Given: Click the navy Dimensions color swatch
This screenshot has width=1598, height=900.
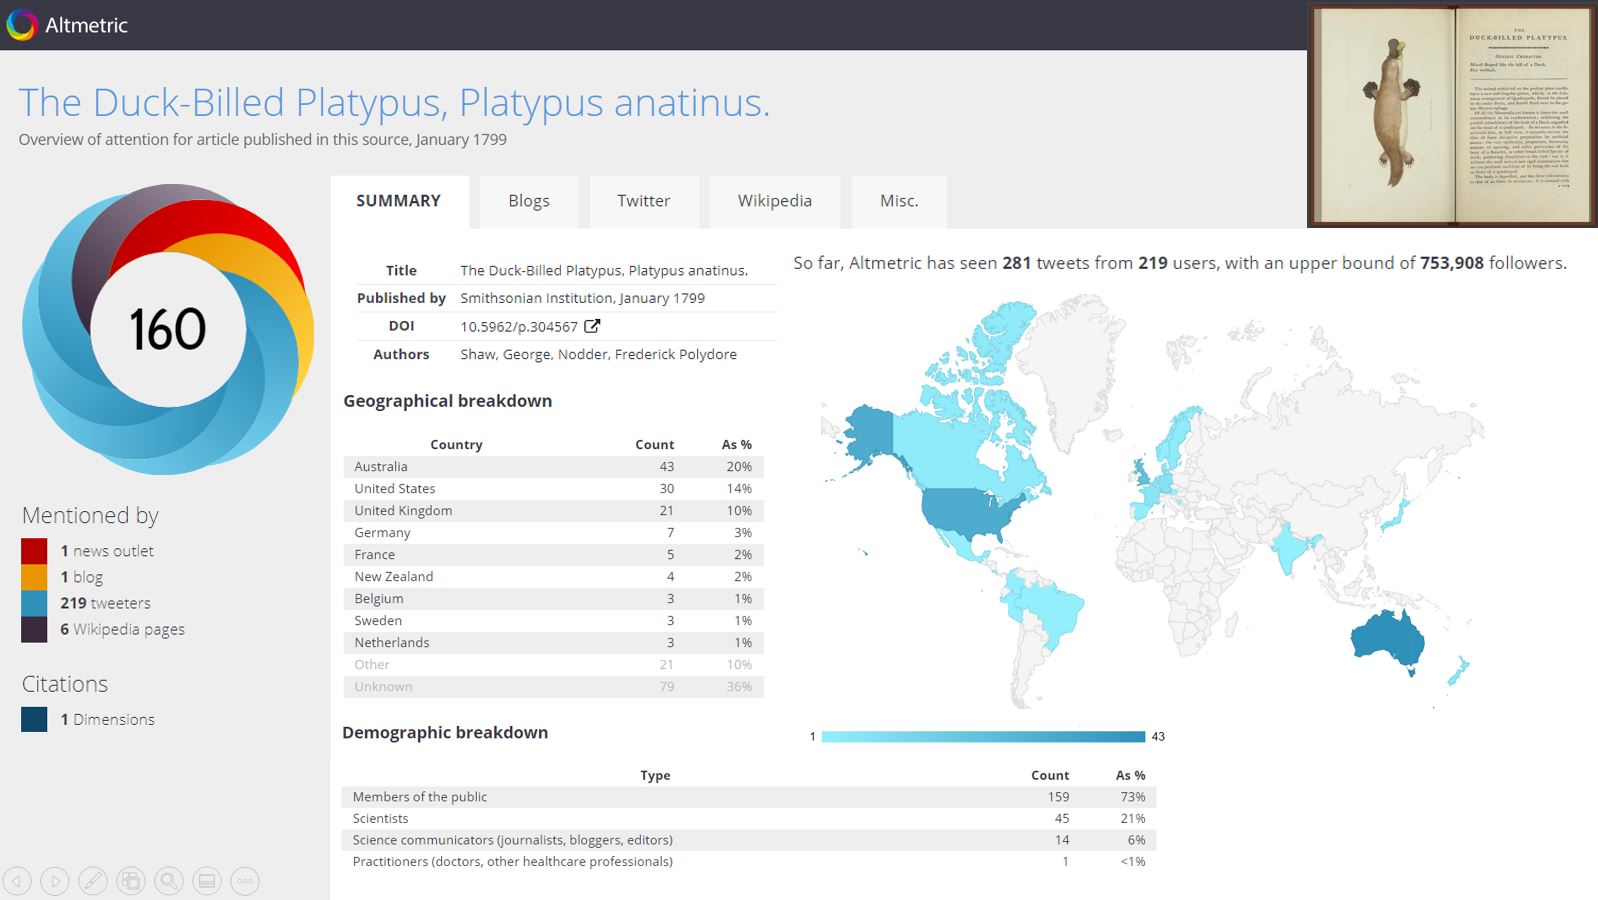Looking at the screenshot, I should (34, 719).
